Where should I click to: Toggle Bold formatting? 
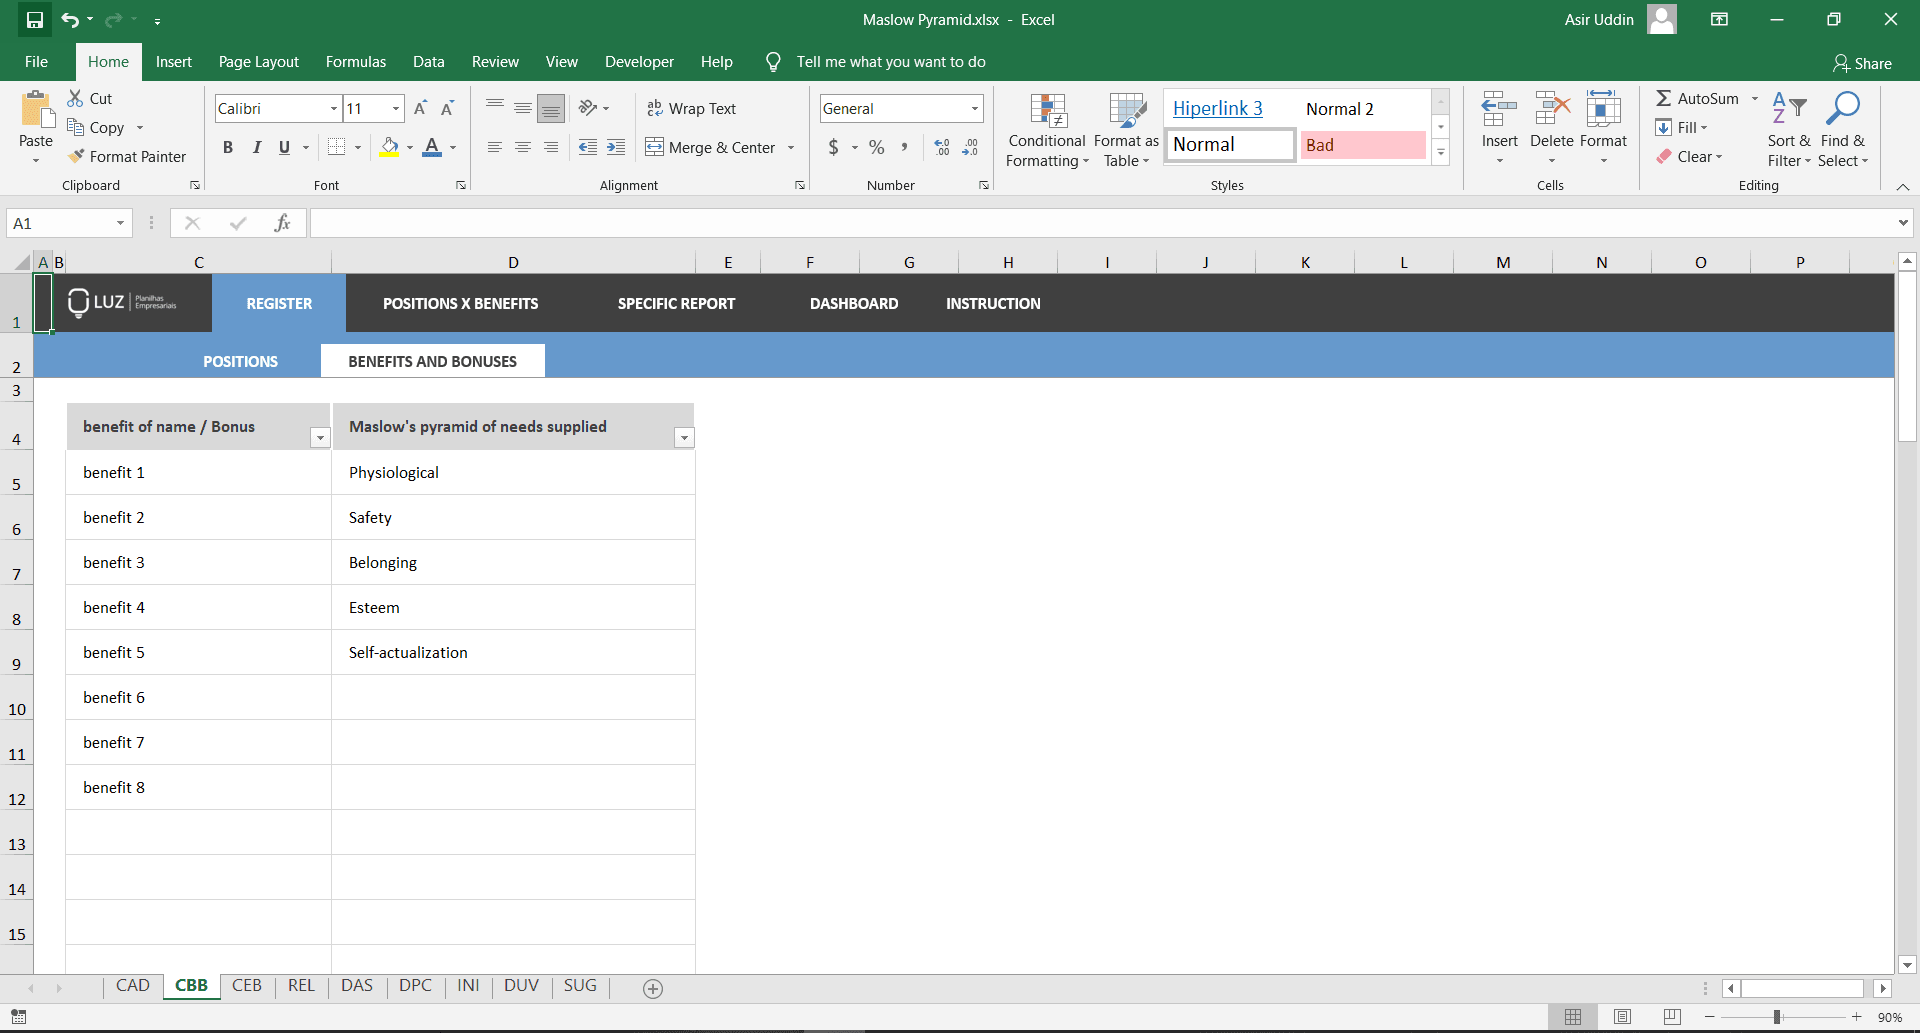(x=228, y=147)
